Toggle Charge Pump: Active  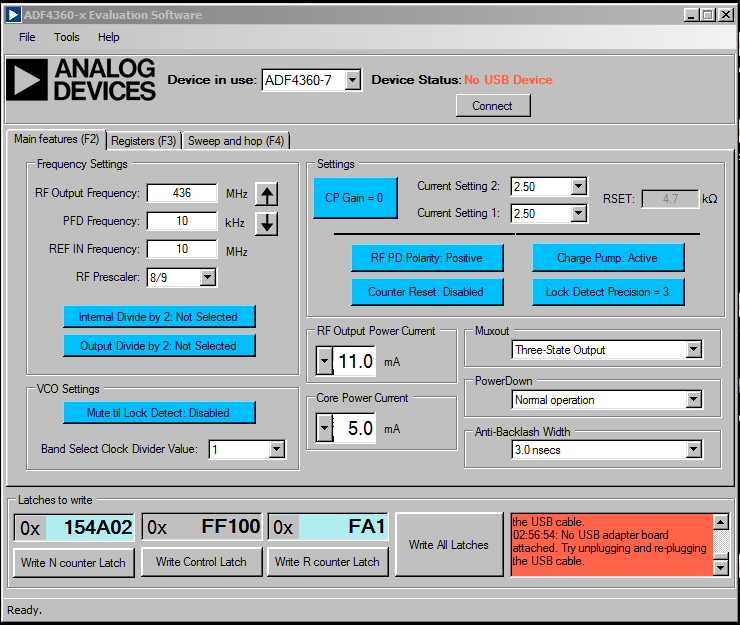pyautogui.click(x=608, y=258)
